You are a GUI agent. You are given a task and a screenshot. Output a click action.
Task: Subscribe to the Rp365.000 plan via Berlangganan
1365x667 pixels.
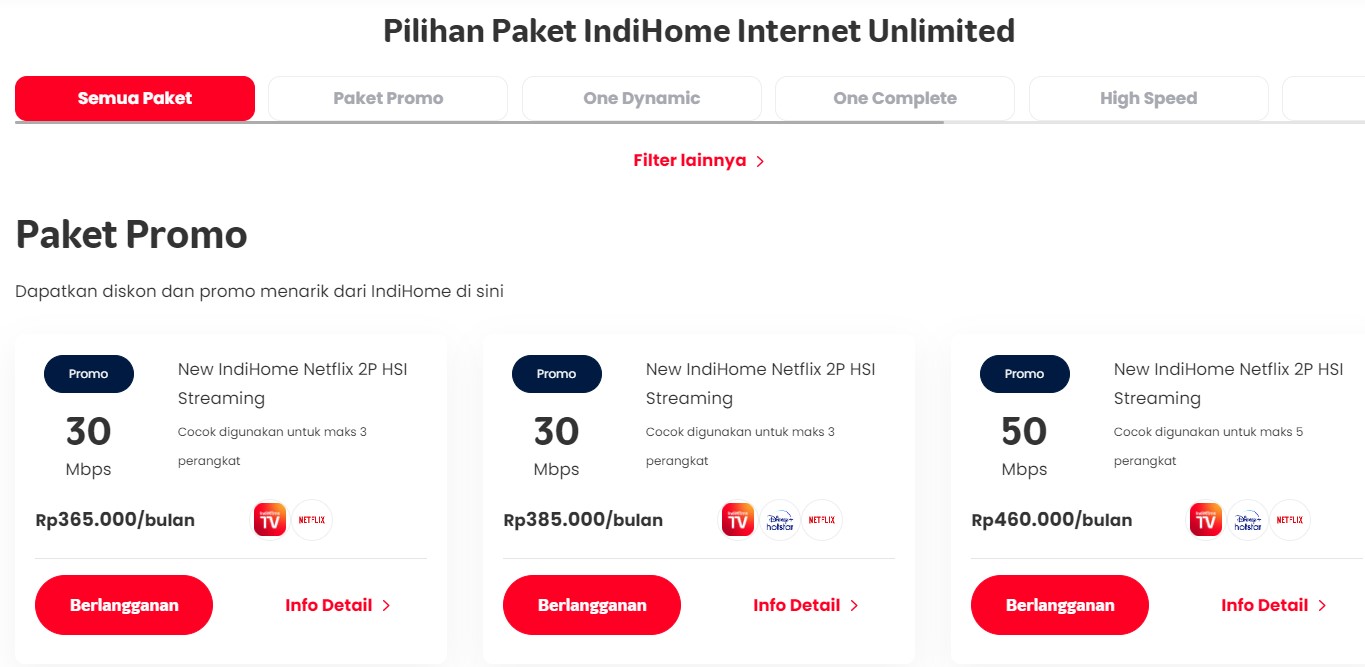point(124,604)
